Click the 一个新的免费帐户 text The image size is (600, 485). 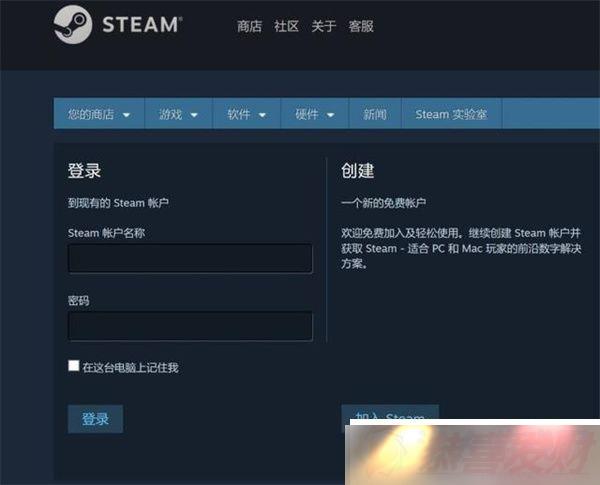point(383,202)
